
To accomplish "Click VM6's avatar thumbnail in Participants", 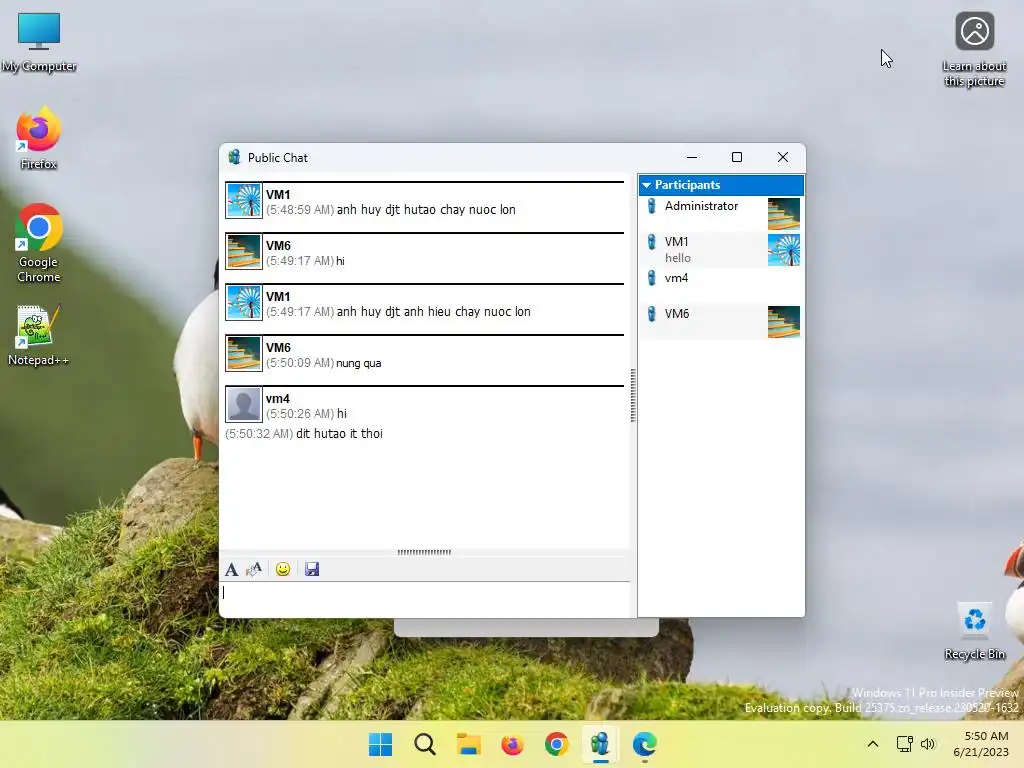I will [x=784, y=321].
